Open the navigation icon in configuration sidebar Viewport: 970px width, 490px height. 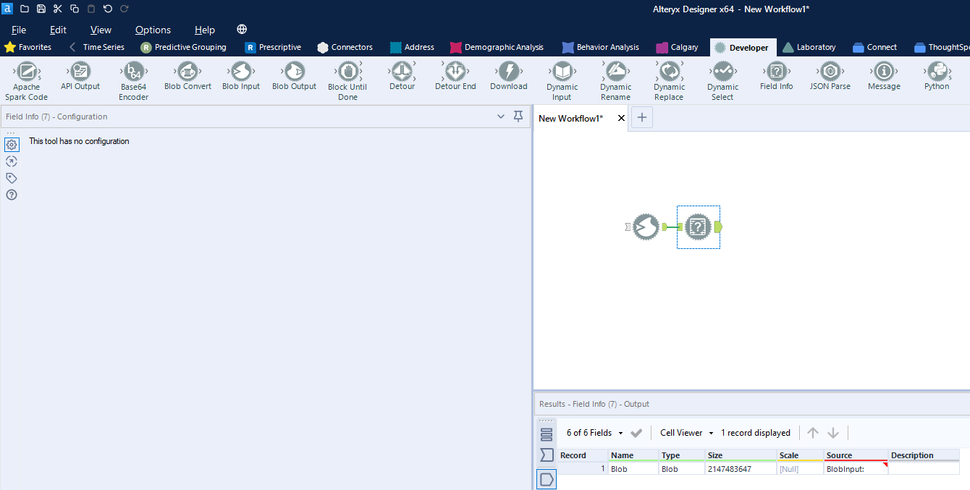click(11, 161)
